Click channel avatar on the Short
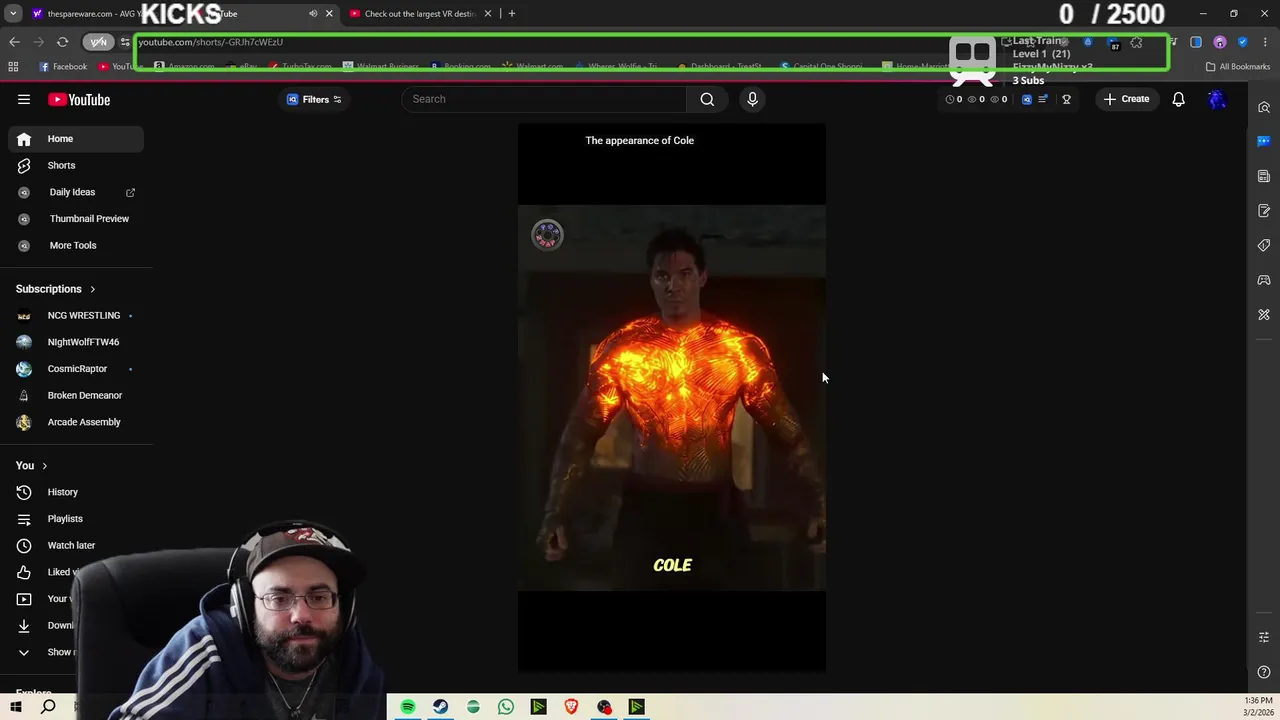This screenshot has height=720, width=1280. [x=547, y=235]
